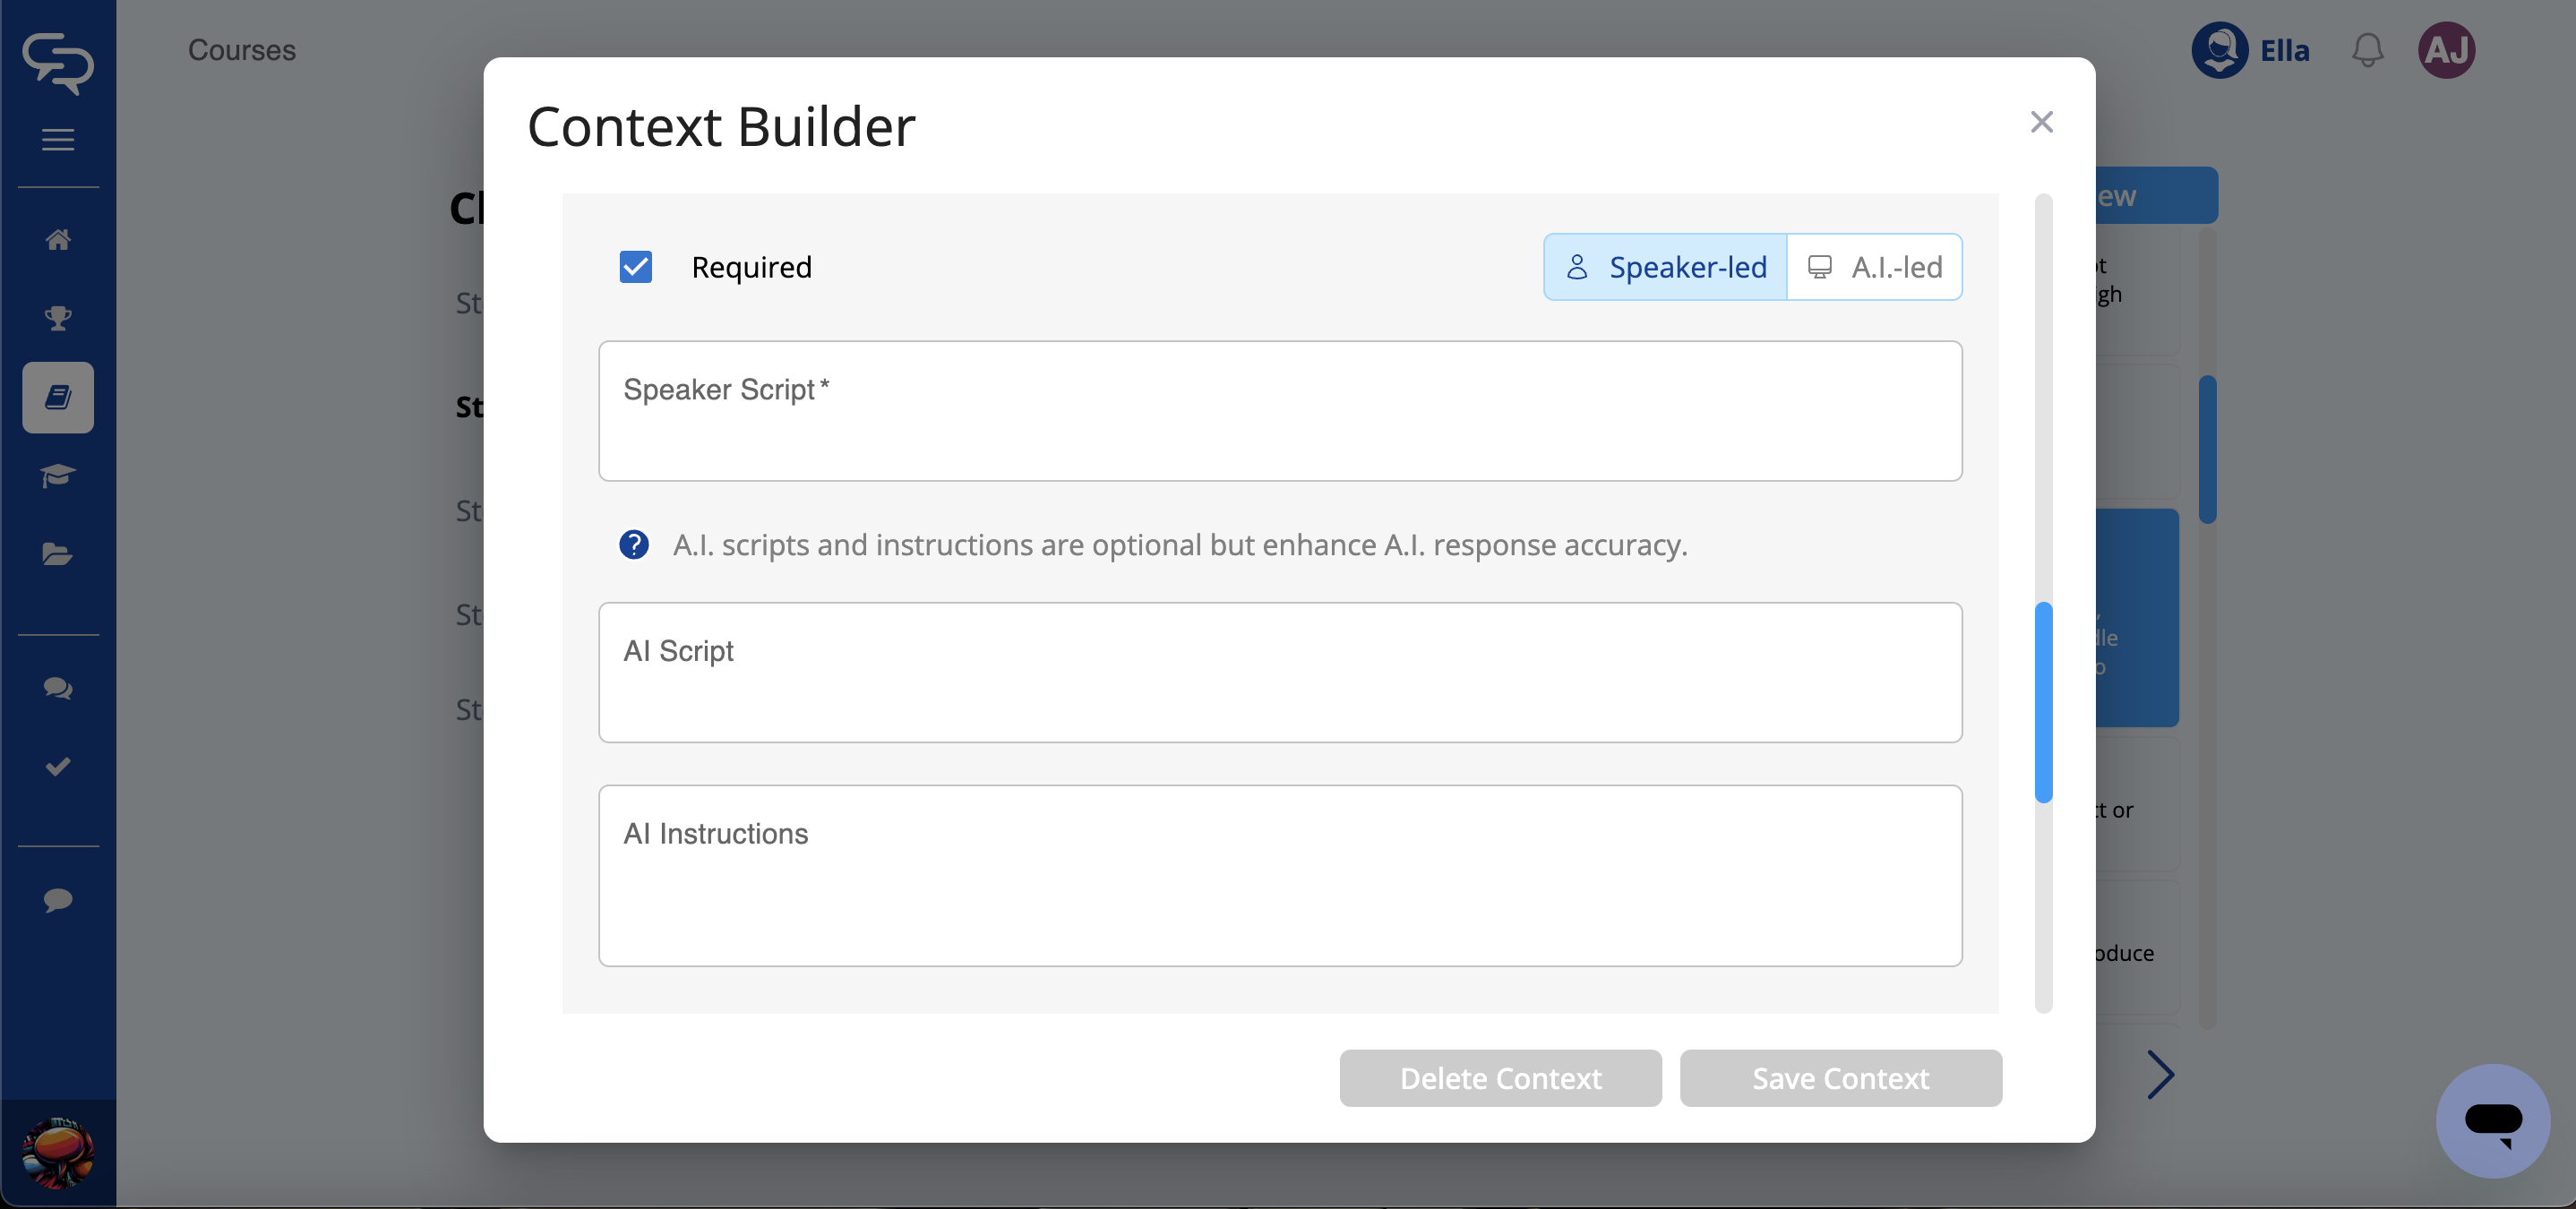Image resolution: width=2576 pixels, height=1209 pixels.
Task: Click the next arrow chevron
Action: click(x=2160, y=1075)
